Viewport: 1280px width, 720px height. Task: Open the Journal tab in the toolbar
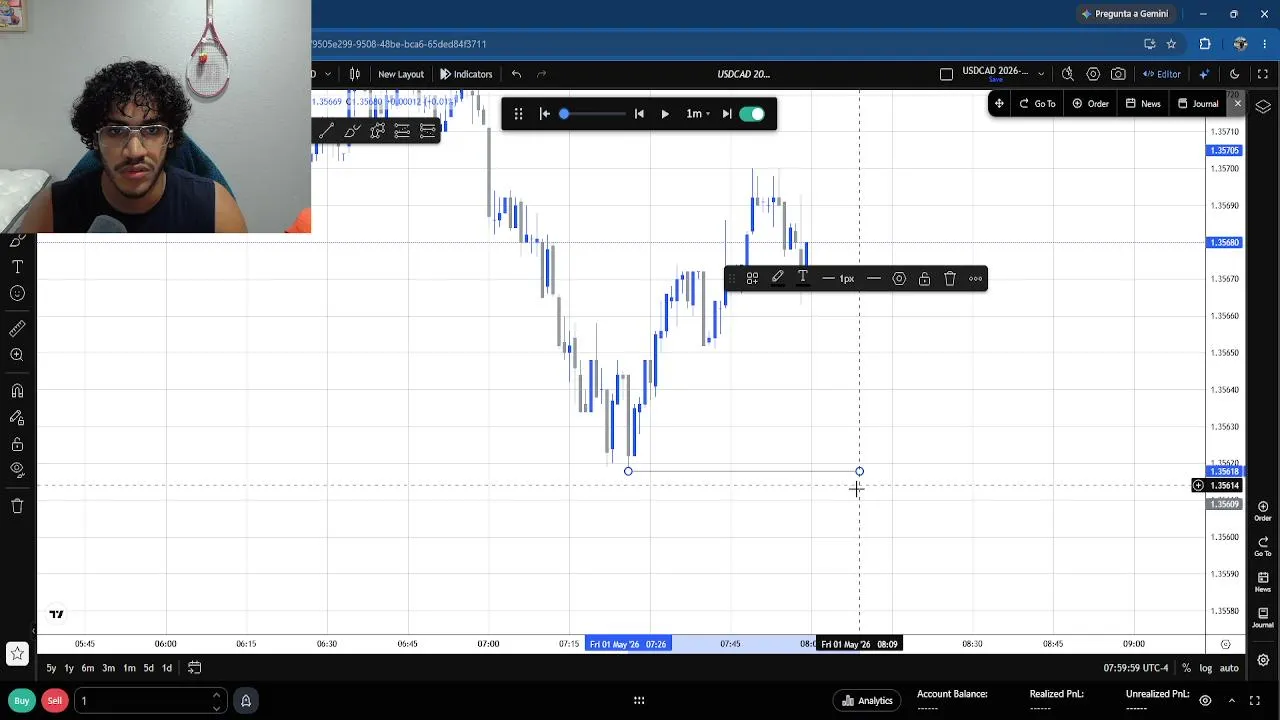1197,104
